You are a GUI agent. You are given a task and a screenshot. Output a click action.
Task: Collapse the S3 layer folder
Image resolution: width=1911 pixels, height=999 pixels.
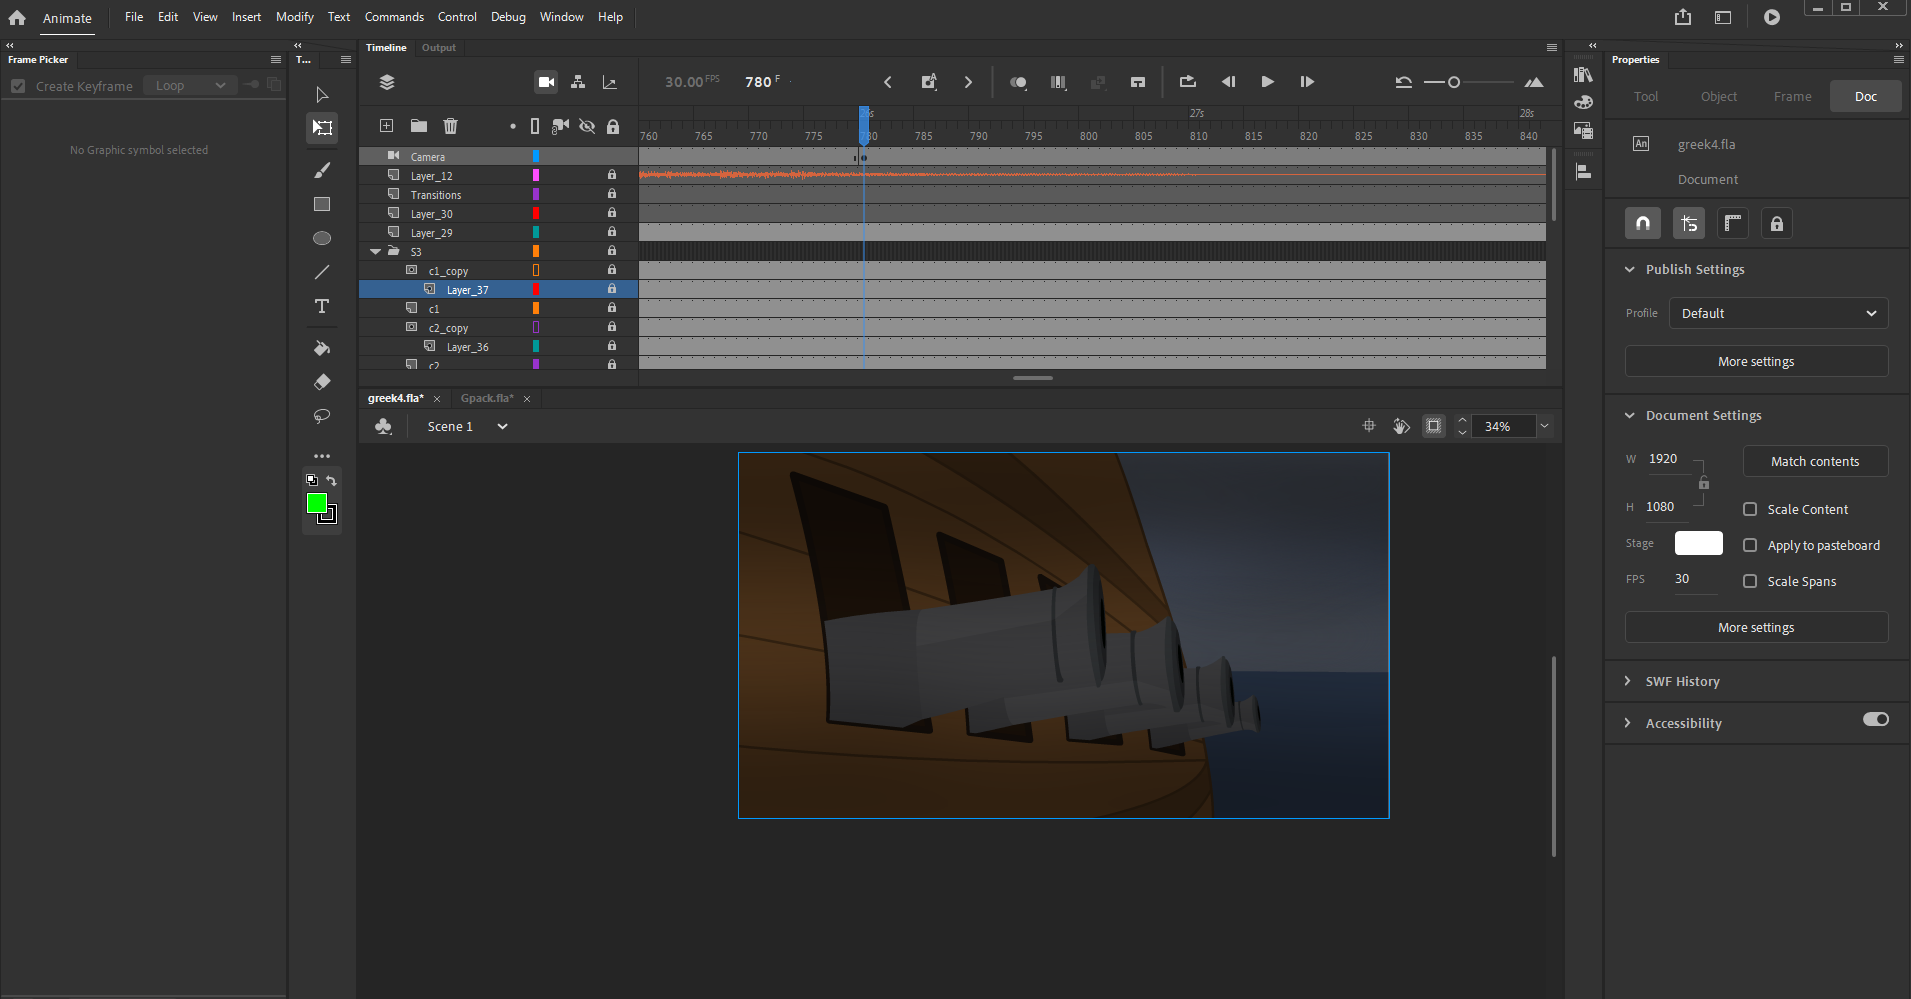375,251
